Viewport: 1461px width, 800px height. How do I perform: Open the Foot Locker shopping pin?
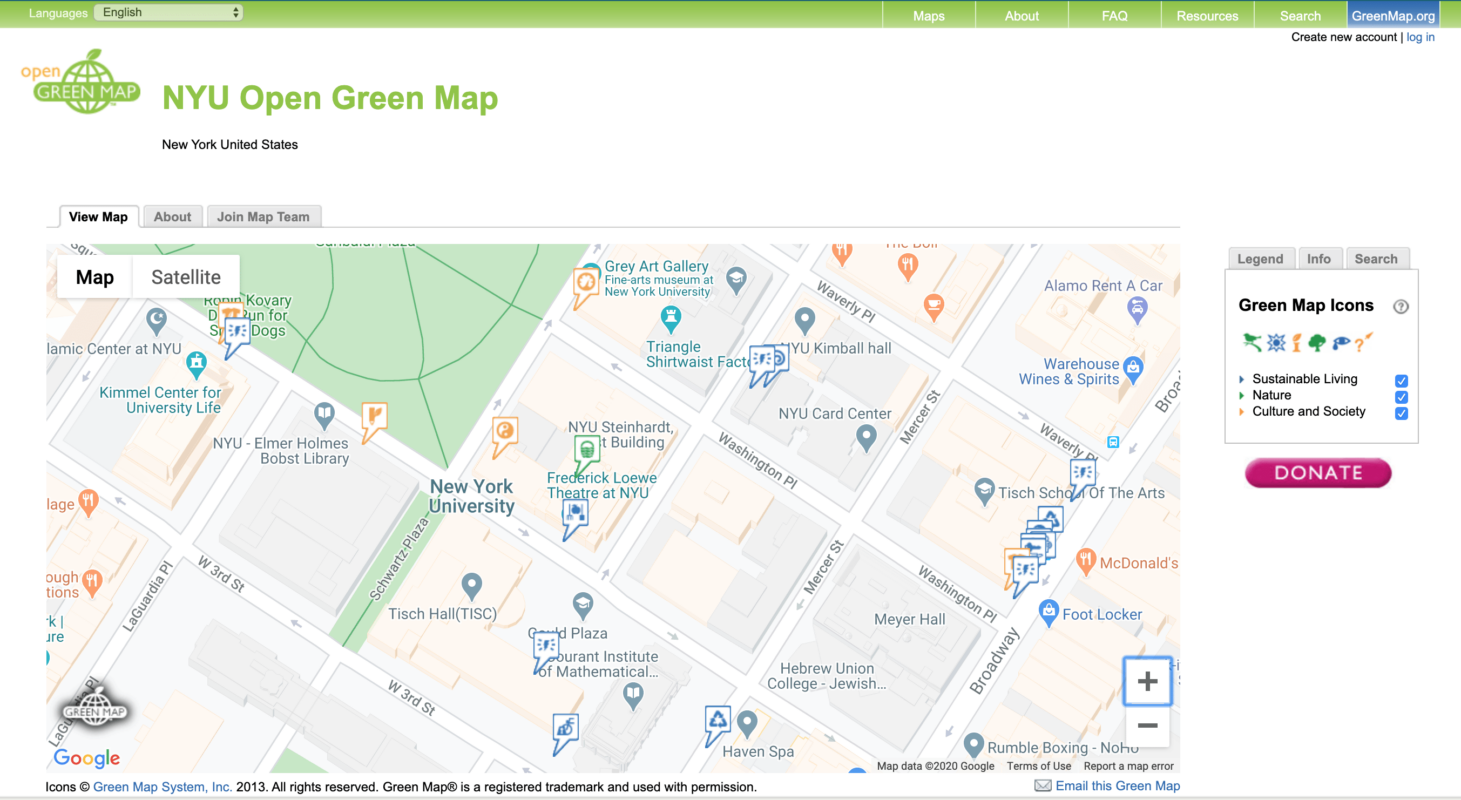[1048, 611]
